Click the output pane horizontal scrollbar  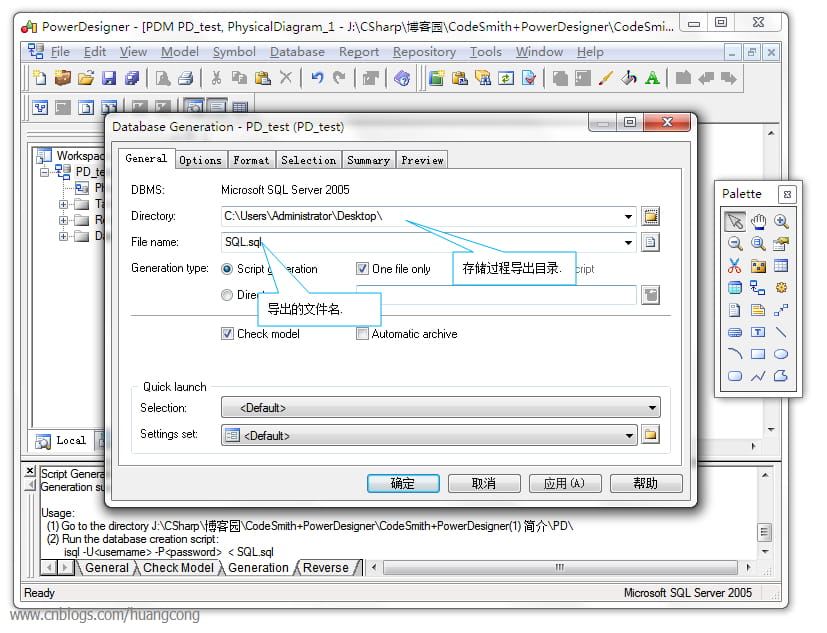pos(560,568)
